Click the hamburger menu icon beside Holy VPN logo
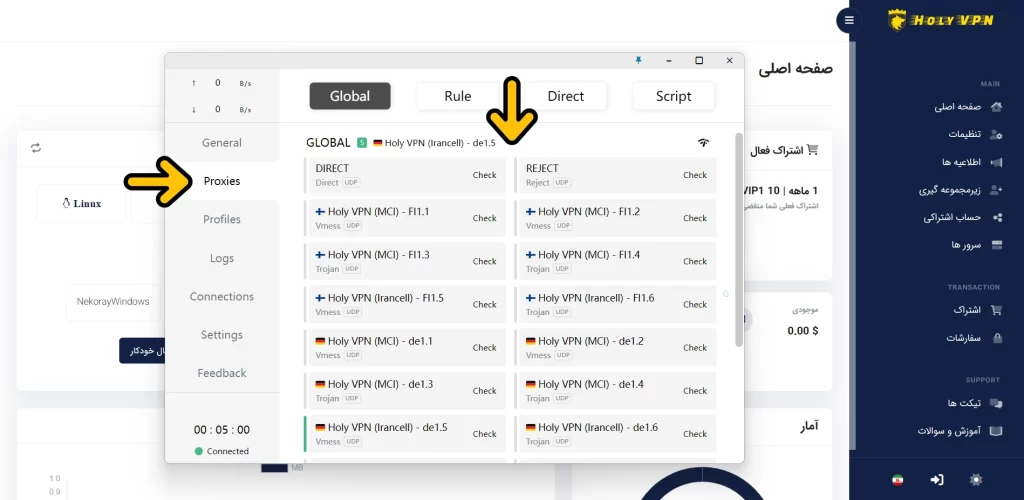Screen dimensions: 1024x500 point(850,20)
